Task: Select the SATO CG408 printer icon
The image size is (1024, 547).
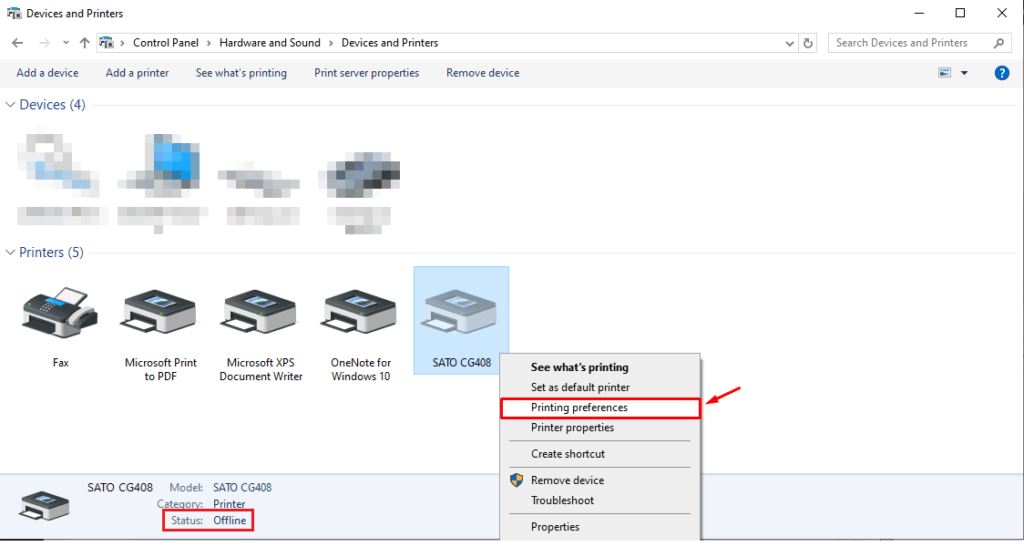Action: [x=461, y=312]
